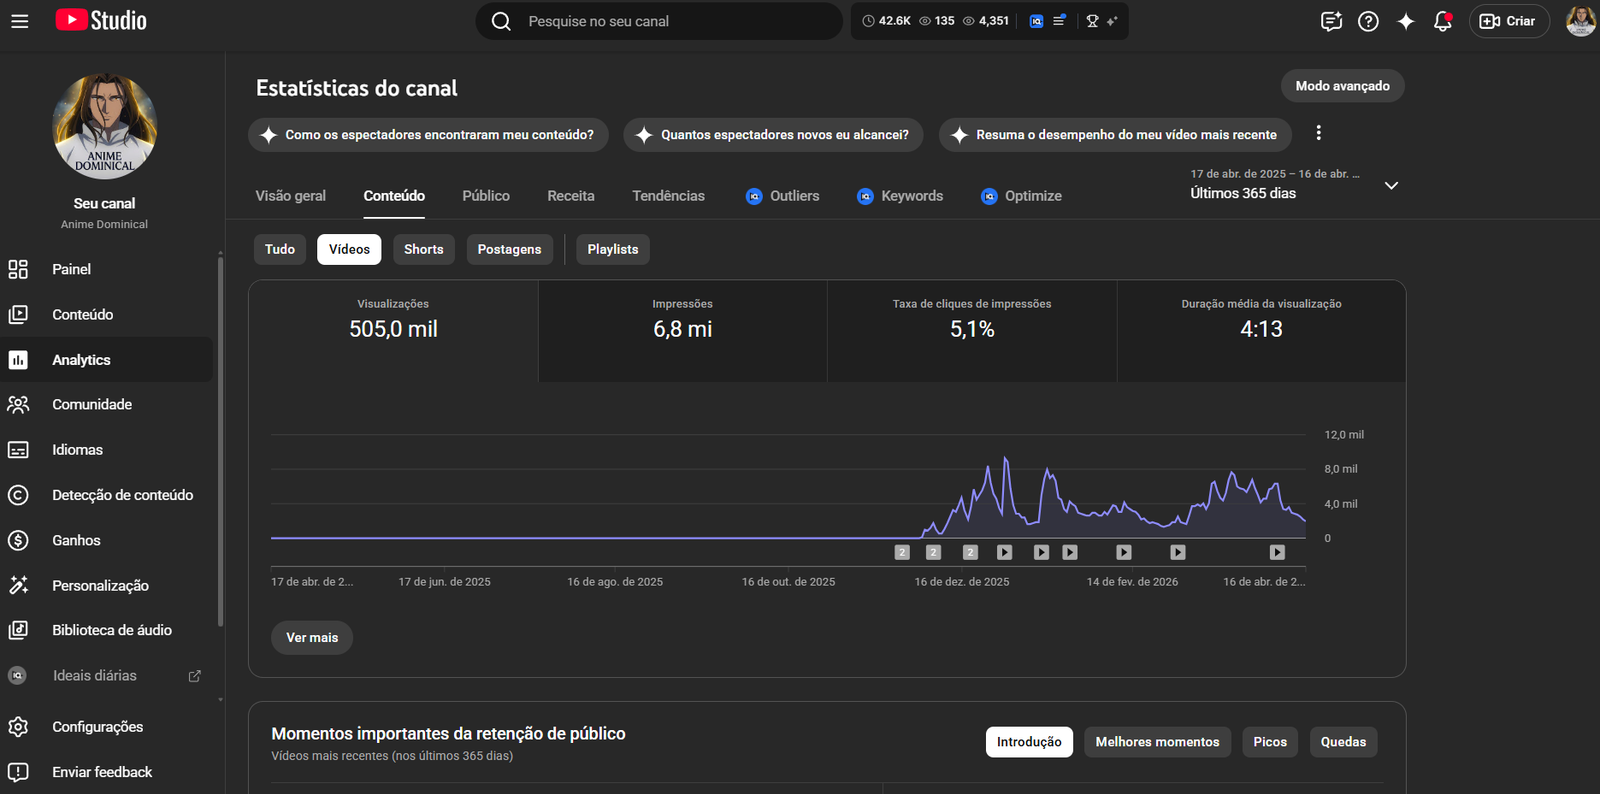Click the Ver mais button below chart
This screenshot has width=1600, height=794.
click(x=312, y=638)
